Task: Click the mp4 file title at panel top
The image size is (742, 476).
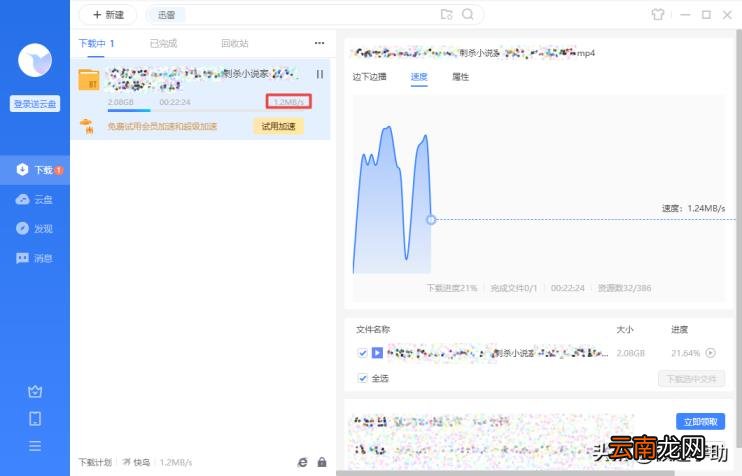Action: tap(472, 53)
